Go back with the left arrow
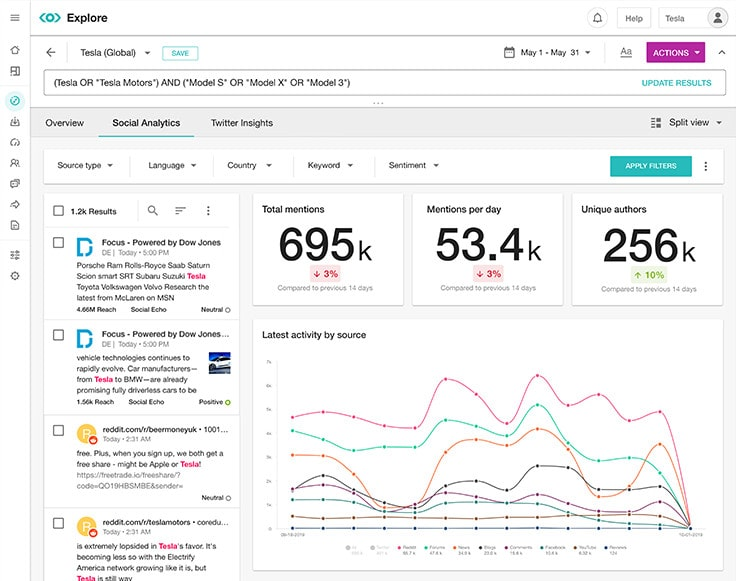Image resolution: width=736 pixels, height=581 pixels. [51, 53]
